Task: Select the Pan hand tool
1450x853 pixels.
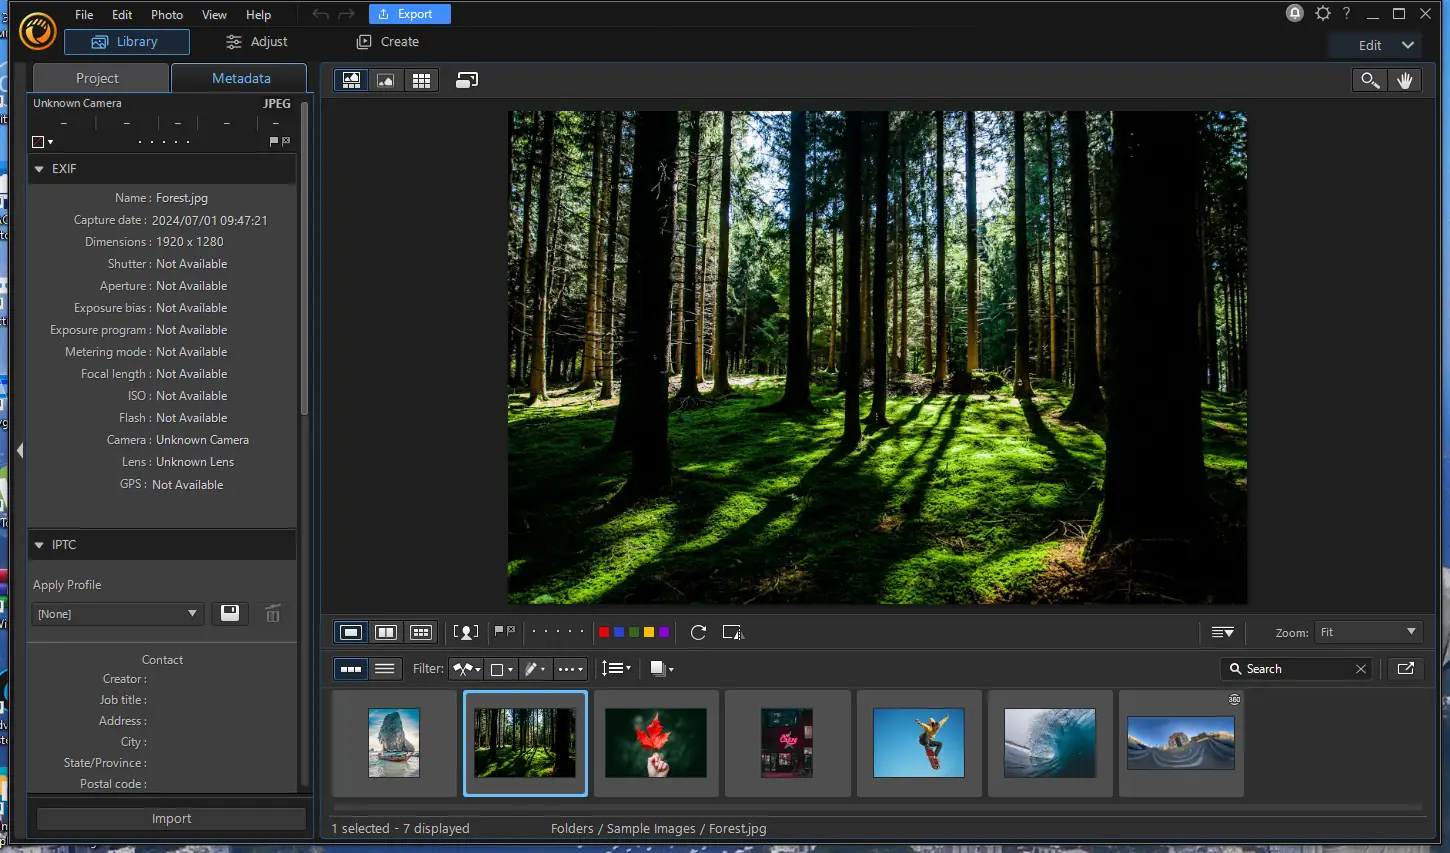Action: pyautogui.click(x=1405, y=80)
